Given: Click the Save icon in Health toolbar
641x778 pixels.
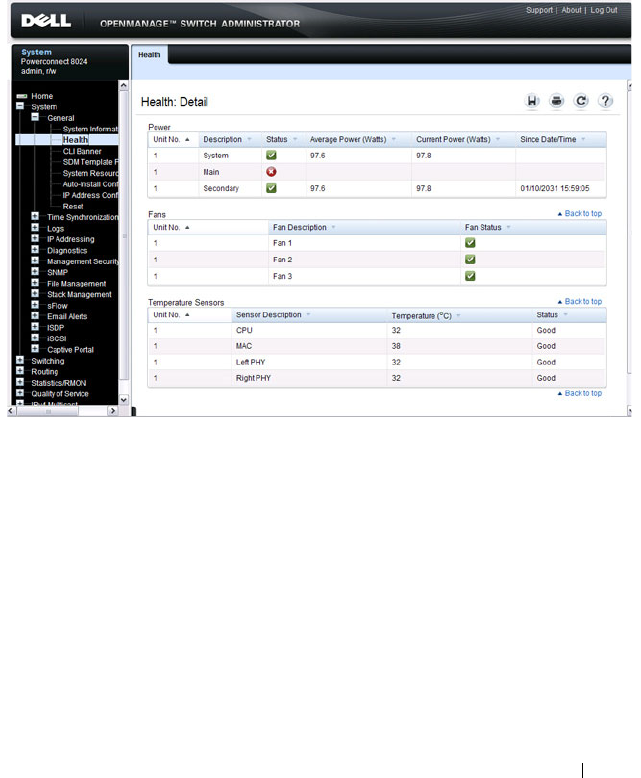Looking at the screenshot, I should pyautogui.click(x=532, y=101).
